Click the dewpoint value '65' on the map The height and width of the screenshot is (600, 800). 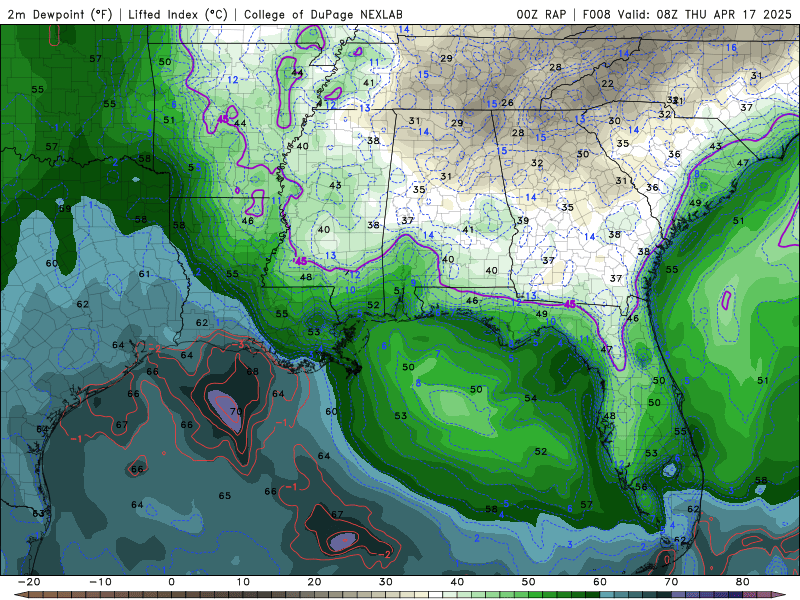click(224, 495)
